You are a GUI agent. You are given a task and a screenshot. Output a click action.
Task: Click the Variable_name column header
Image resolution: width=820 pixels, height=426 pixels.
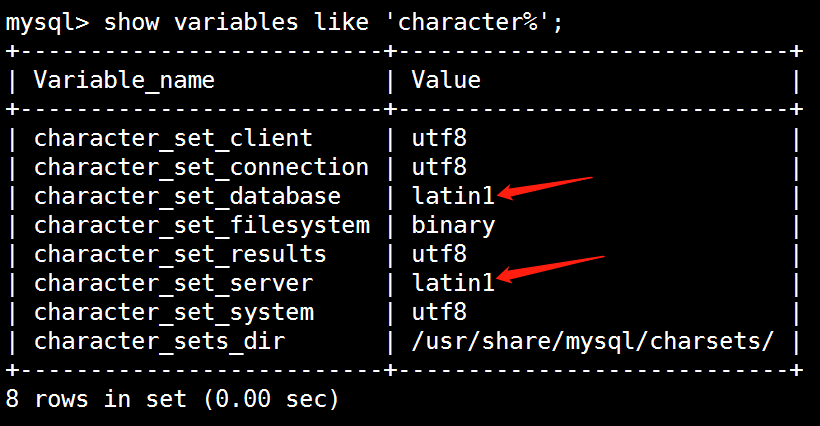pyautogui.click(x=124, y=79)
